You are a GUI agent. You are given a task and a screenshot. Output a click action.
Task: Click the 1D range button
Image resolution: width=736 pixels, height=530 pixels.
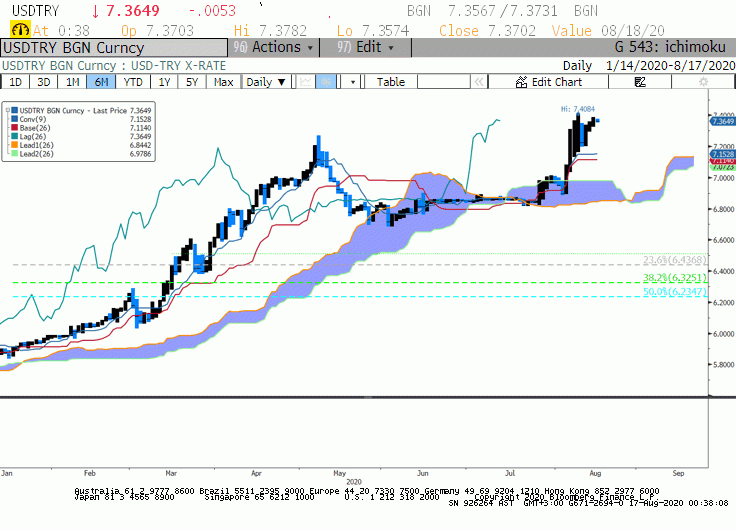15,82
